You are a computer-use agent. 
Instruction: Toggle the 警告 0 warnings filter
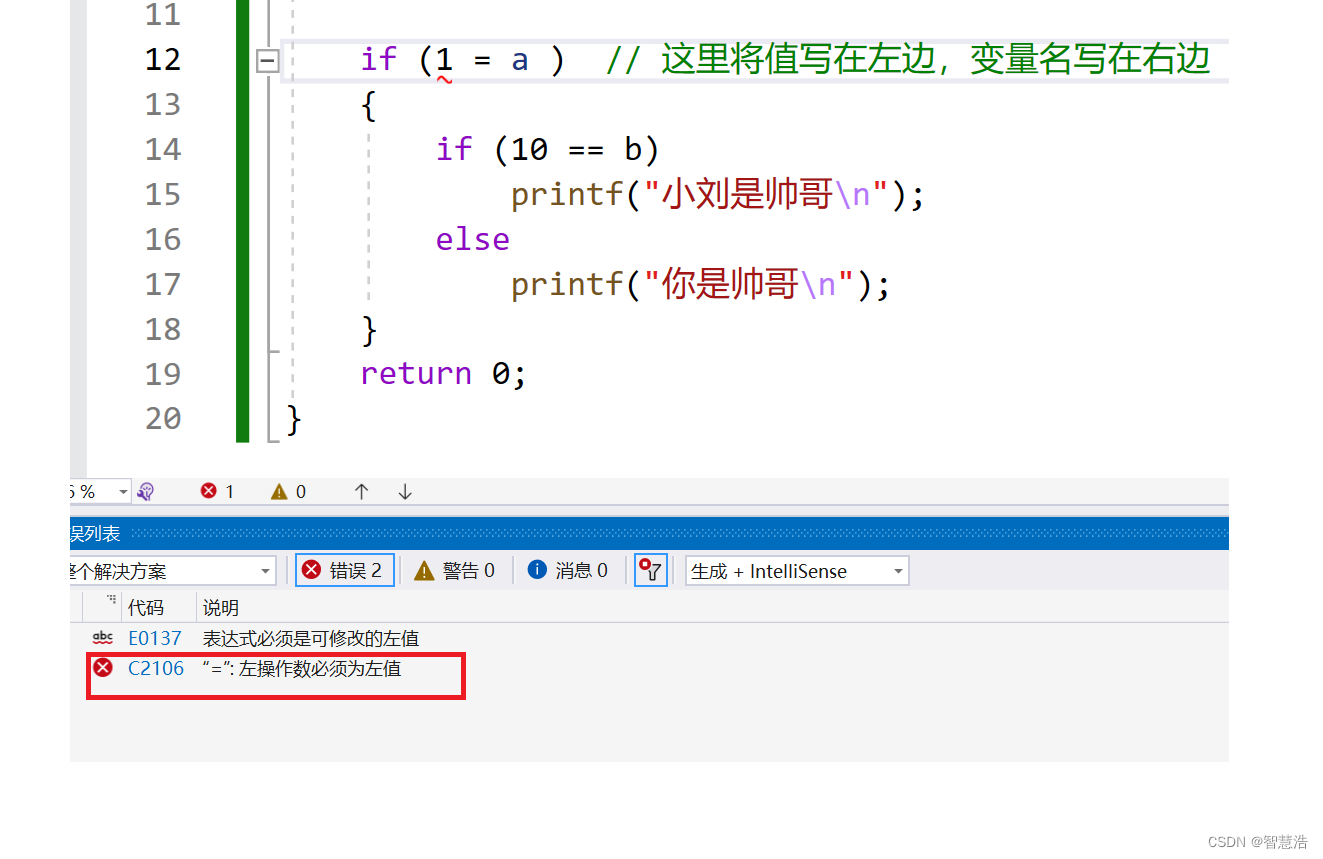tap(455, 570)
